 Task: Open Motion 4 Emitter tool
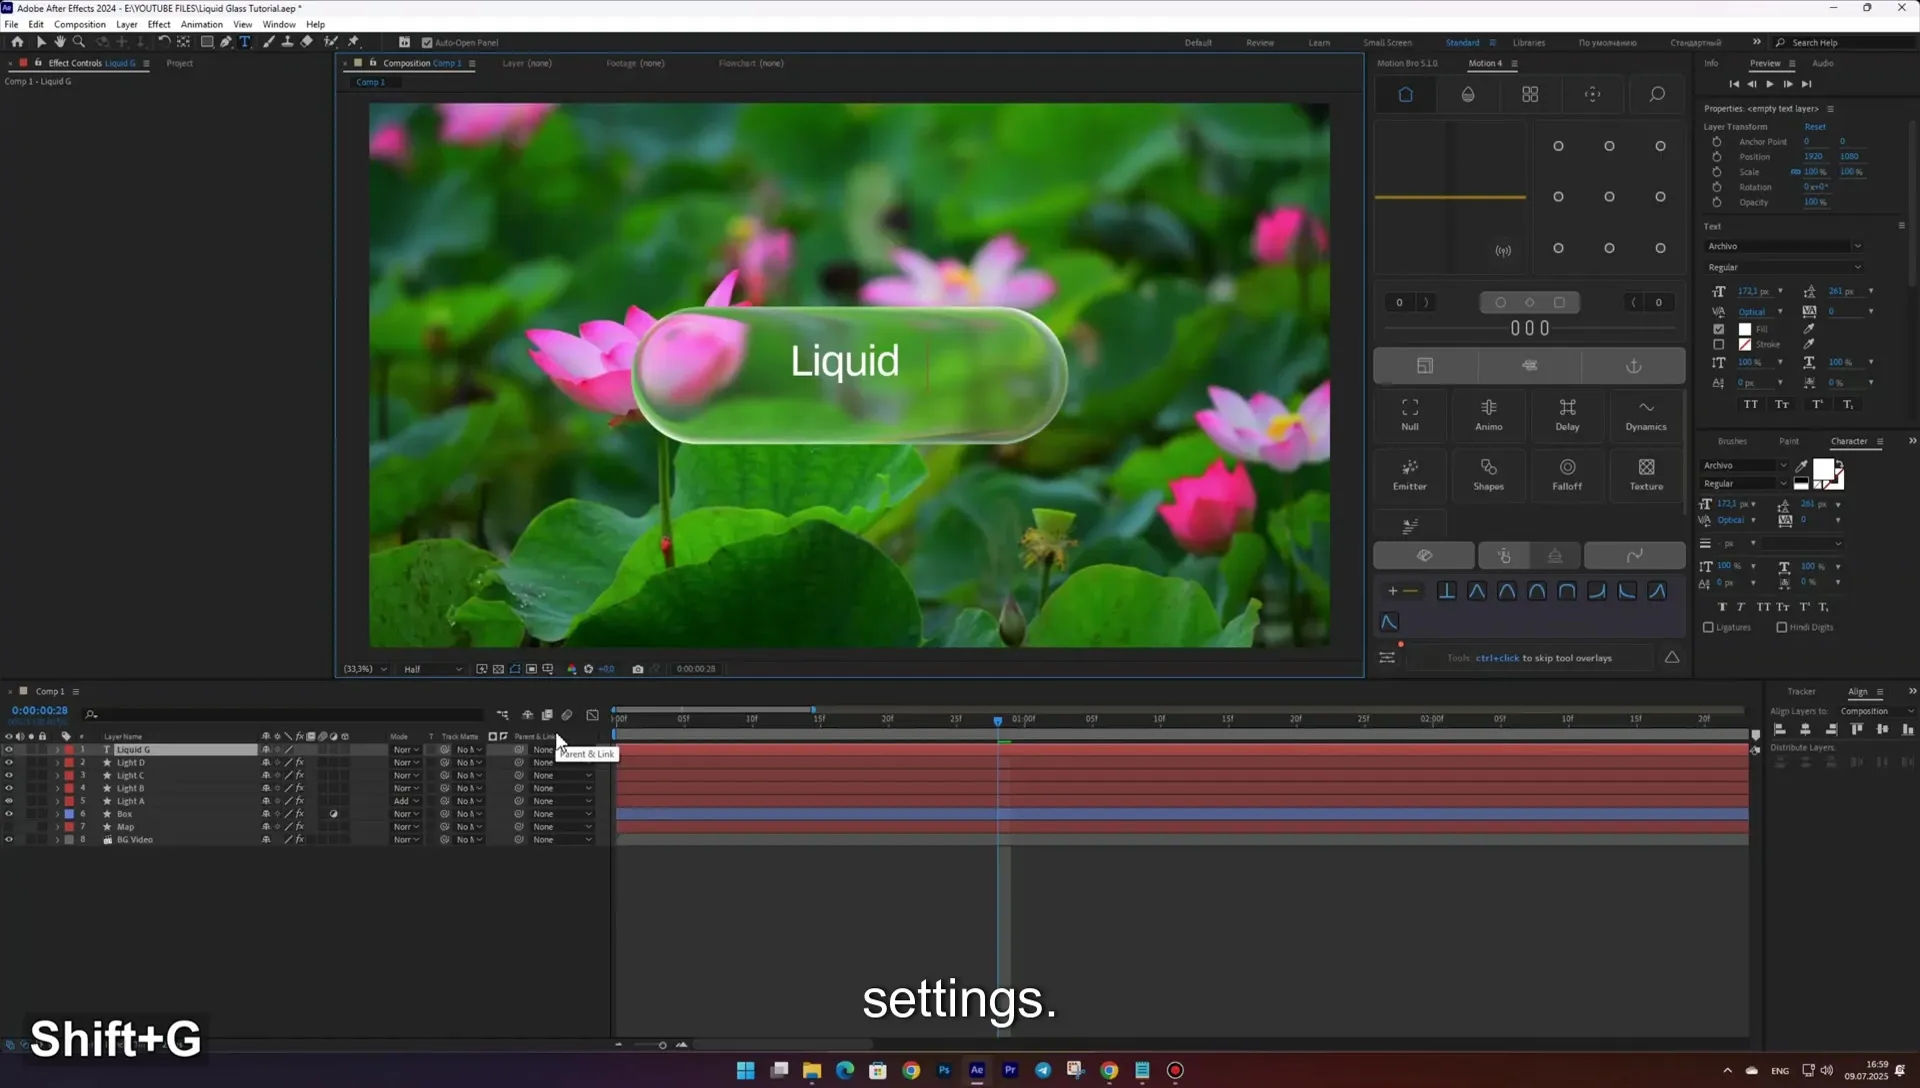tap(1410, 474)
